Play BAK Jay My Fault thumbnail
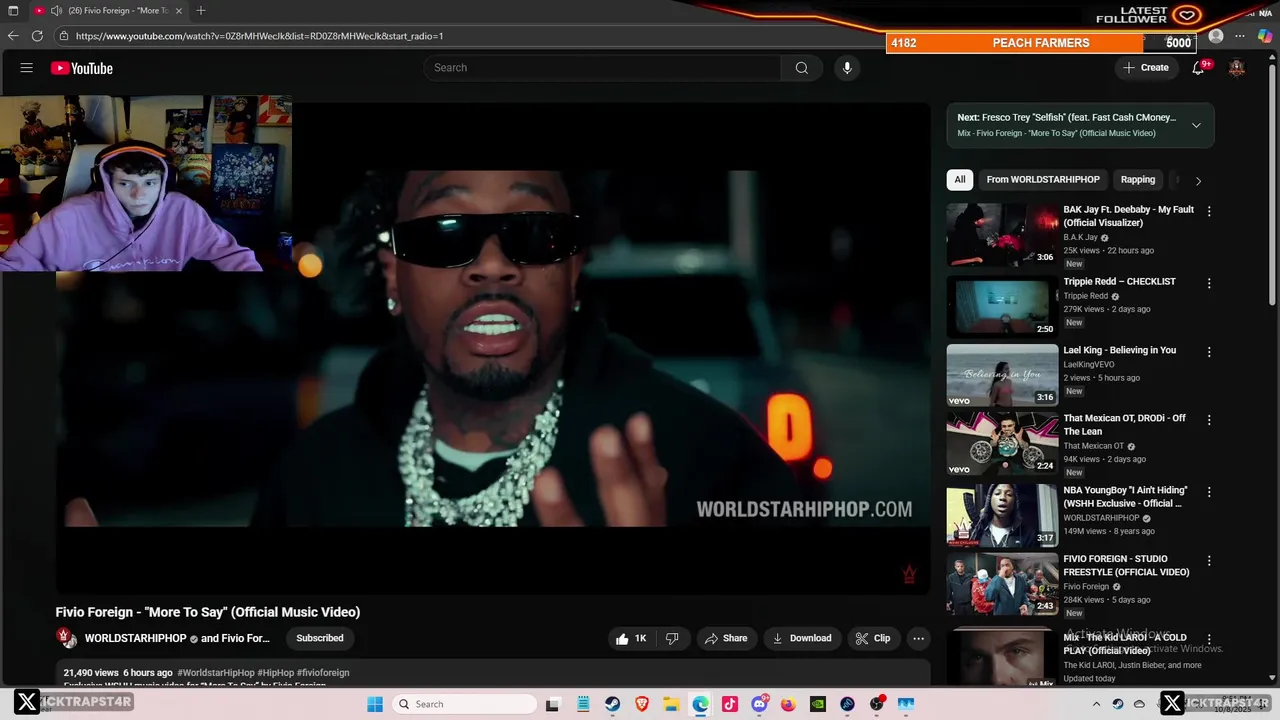 pyautogui.click(x=1002, y=235)
